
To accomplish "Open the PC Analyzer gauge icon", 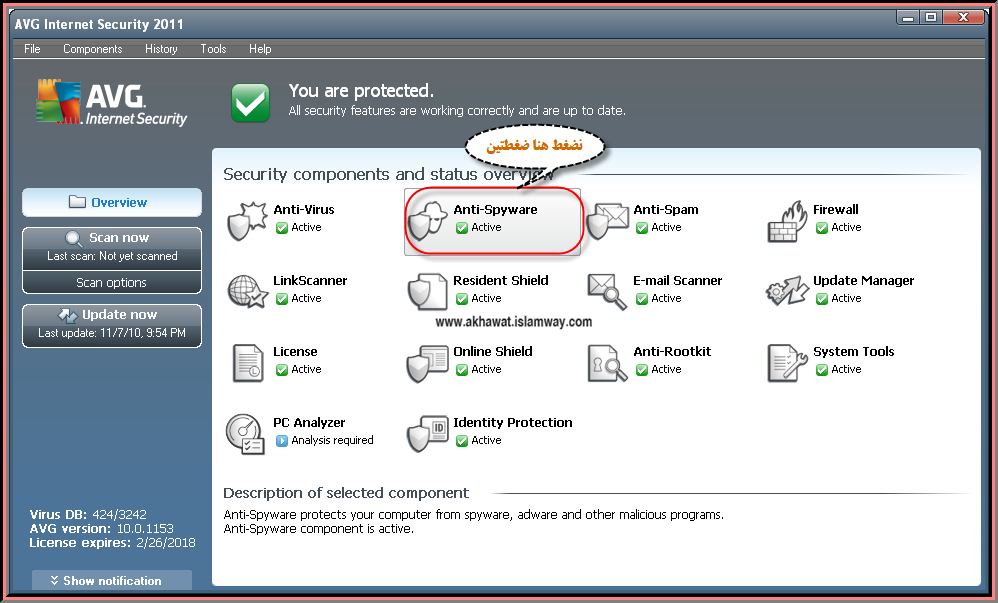I will (x=245, y=434).
